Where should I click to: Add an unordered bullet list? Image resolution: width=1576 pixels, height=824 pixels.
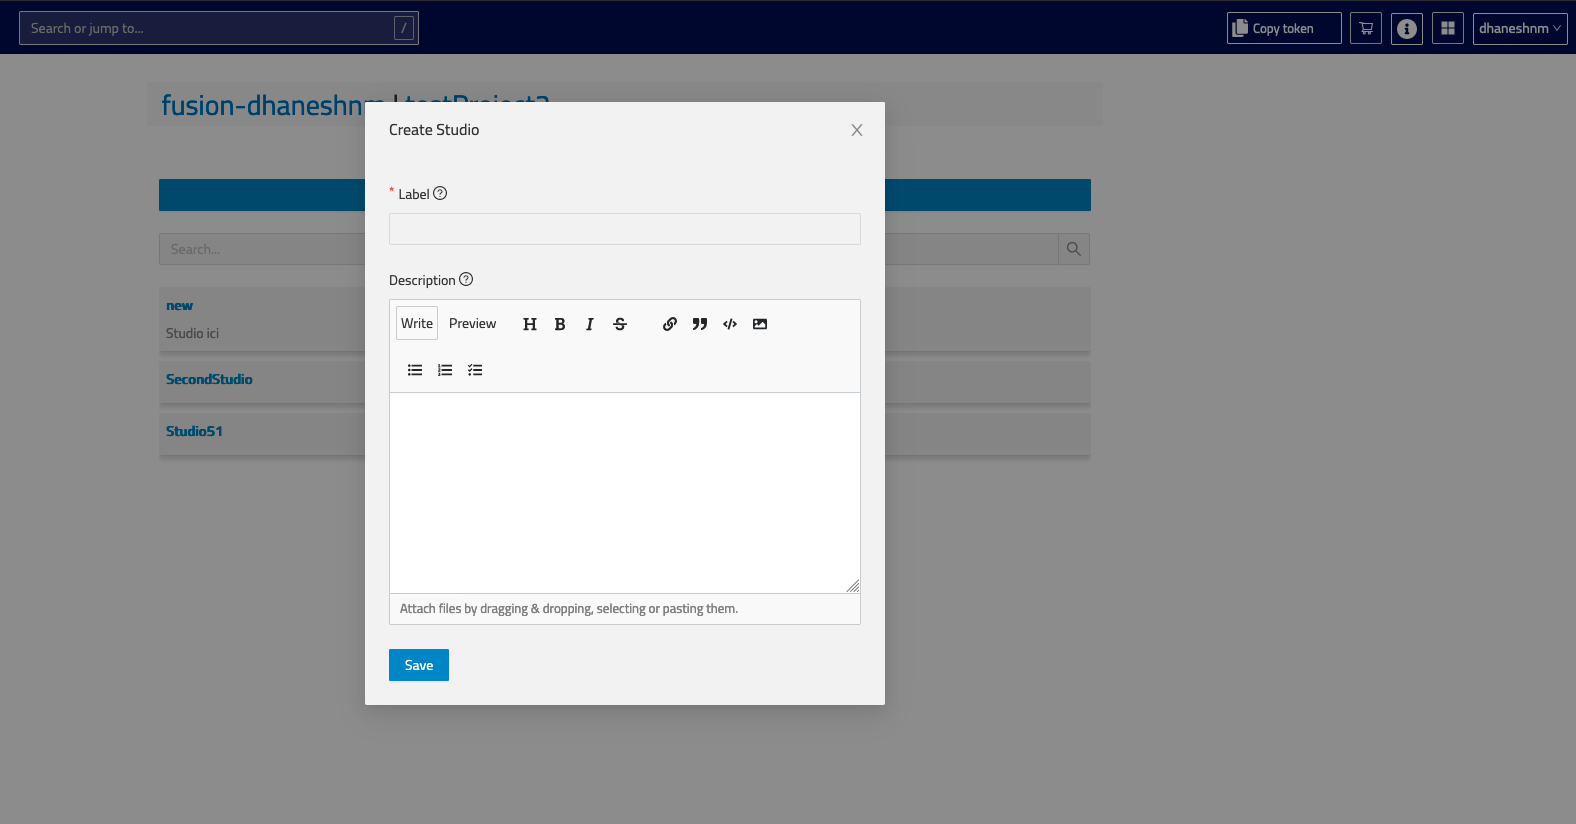[x=415, y=370]
